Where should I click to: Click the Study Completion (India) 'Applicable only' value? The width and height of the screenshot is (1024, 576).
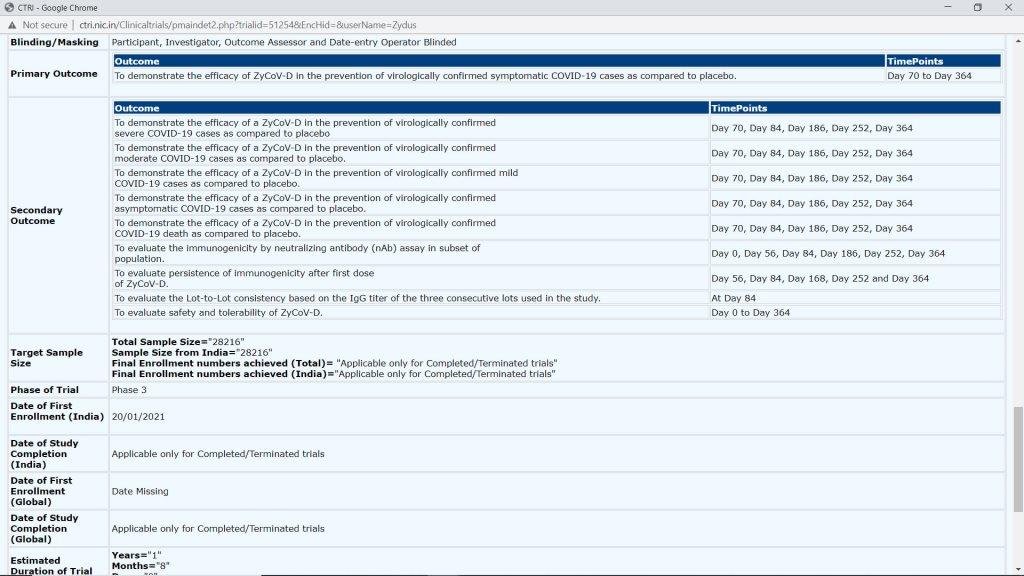tap(218, 454)
